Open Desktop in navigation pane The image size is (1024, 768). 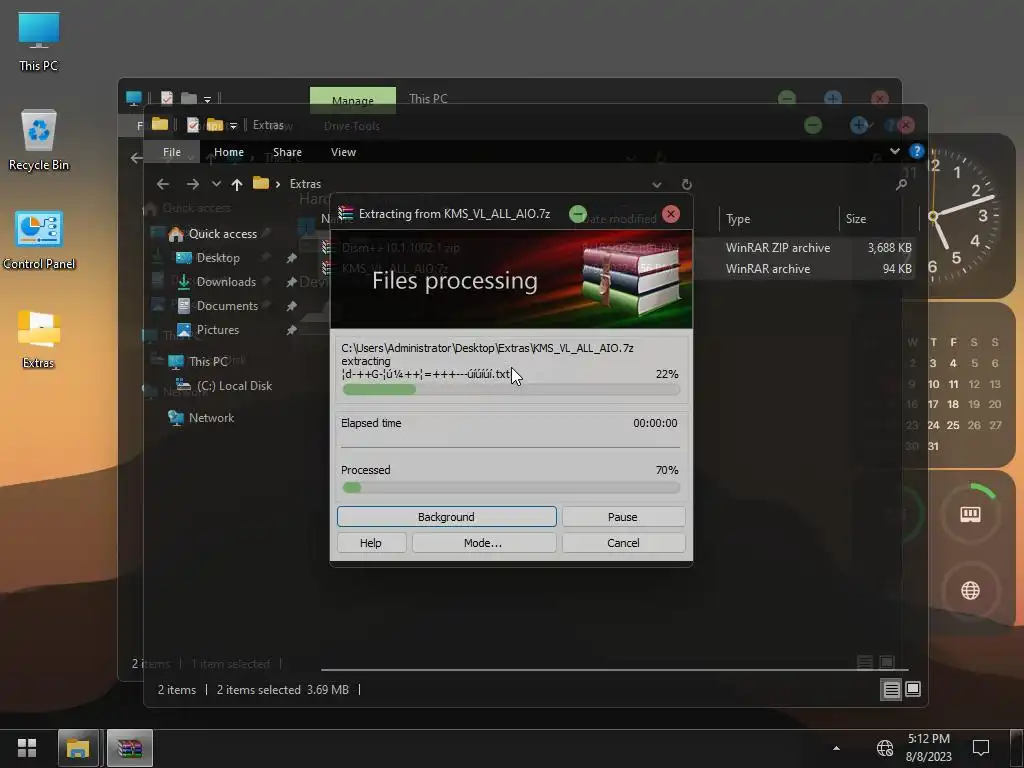[208, 258]
